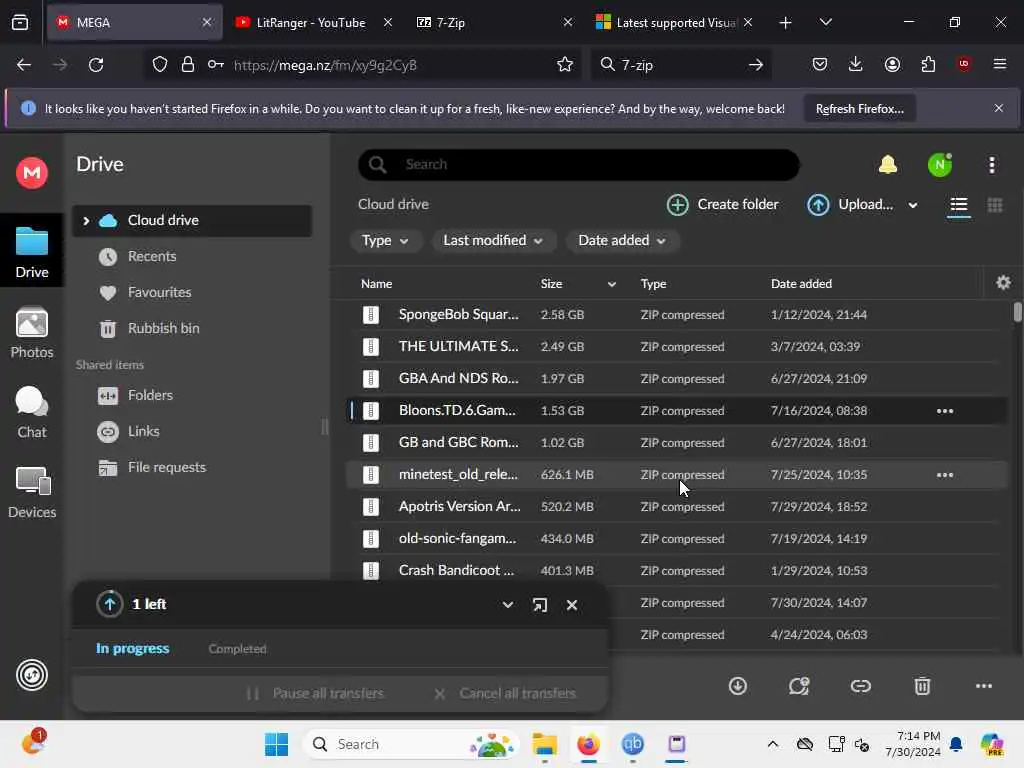Viewport: 1024px width, 768px height.
Task: Open the Drive section in sidebar
Action: pos(31,251)
